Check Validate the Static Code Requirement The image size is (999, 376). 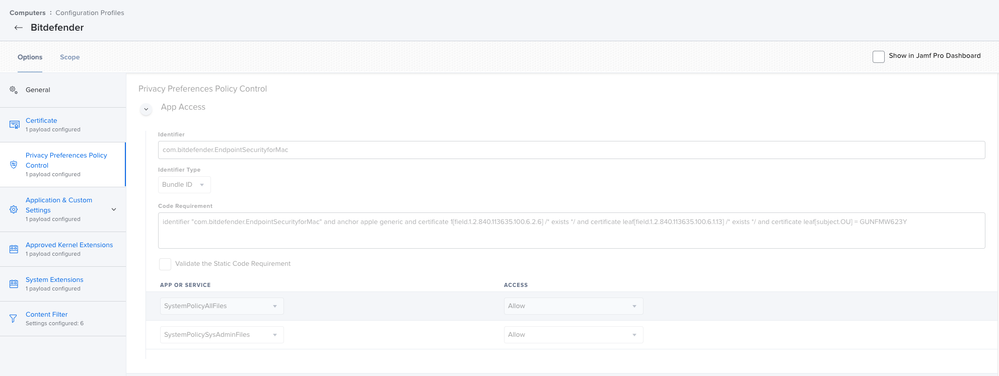(x=165, y=264)
